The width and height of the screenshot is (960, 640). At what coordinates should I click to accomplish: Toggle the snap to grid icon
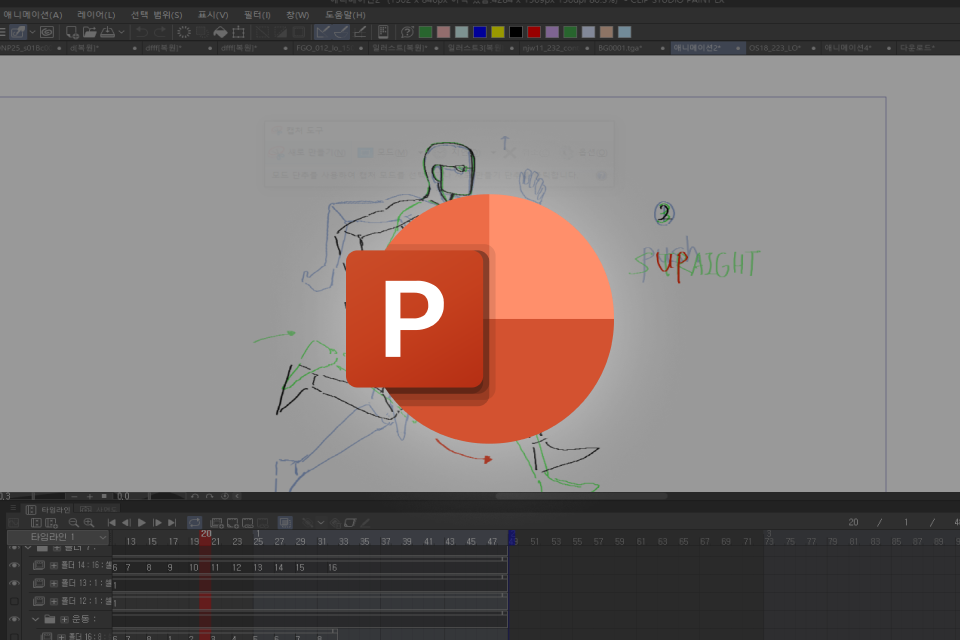(360, 32)
